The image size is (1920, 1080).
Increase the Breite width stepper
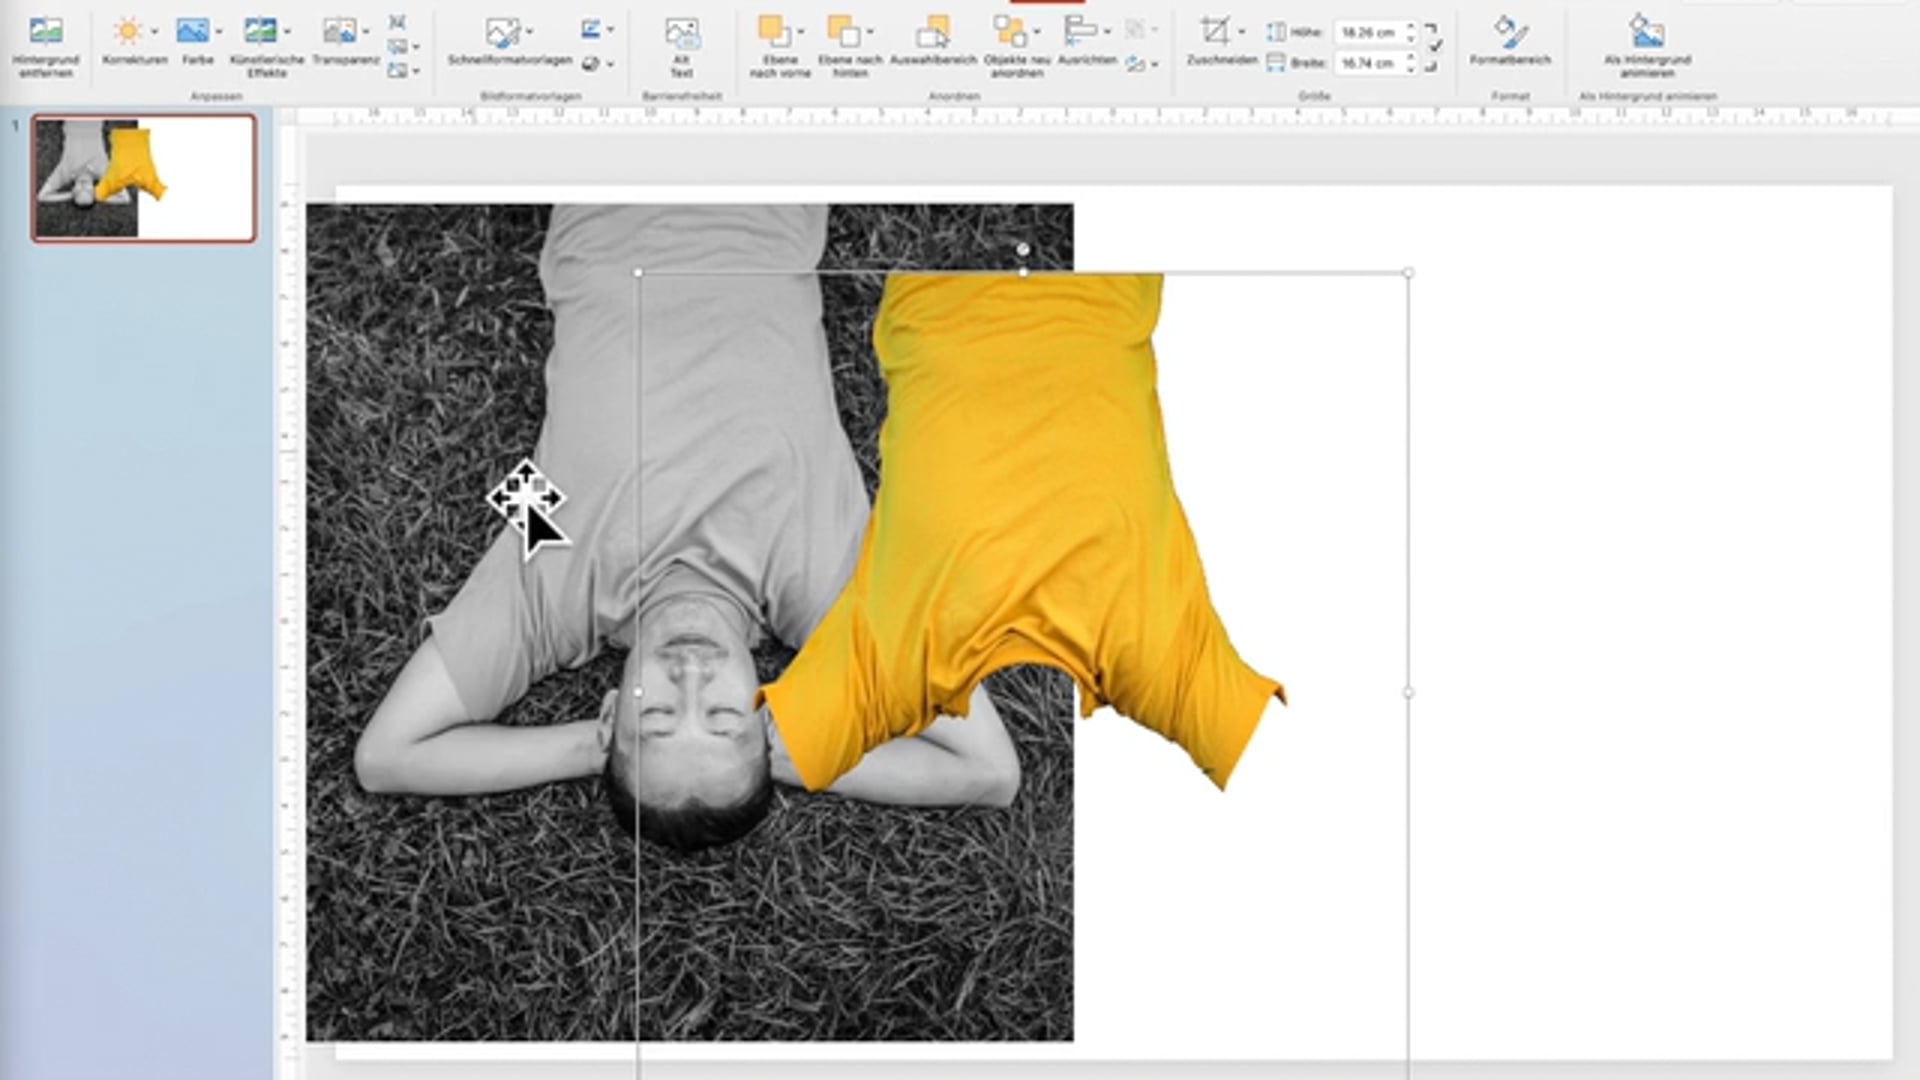[1411, 57]
